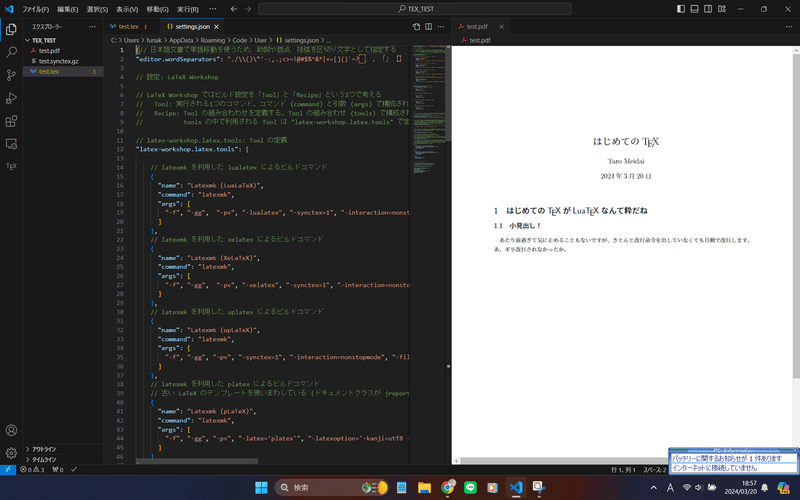Show errors and warnings in status bar

(x=32, y=469)
